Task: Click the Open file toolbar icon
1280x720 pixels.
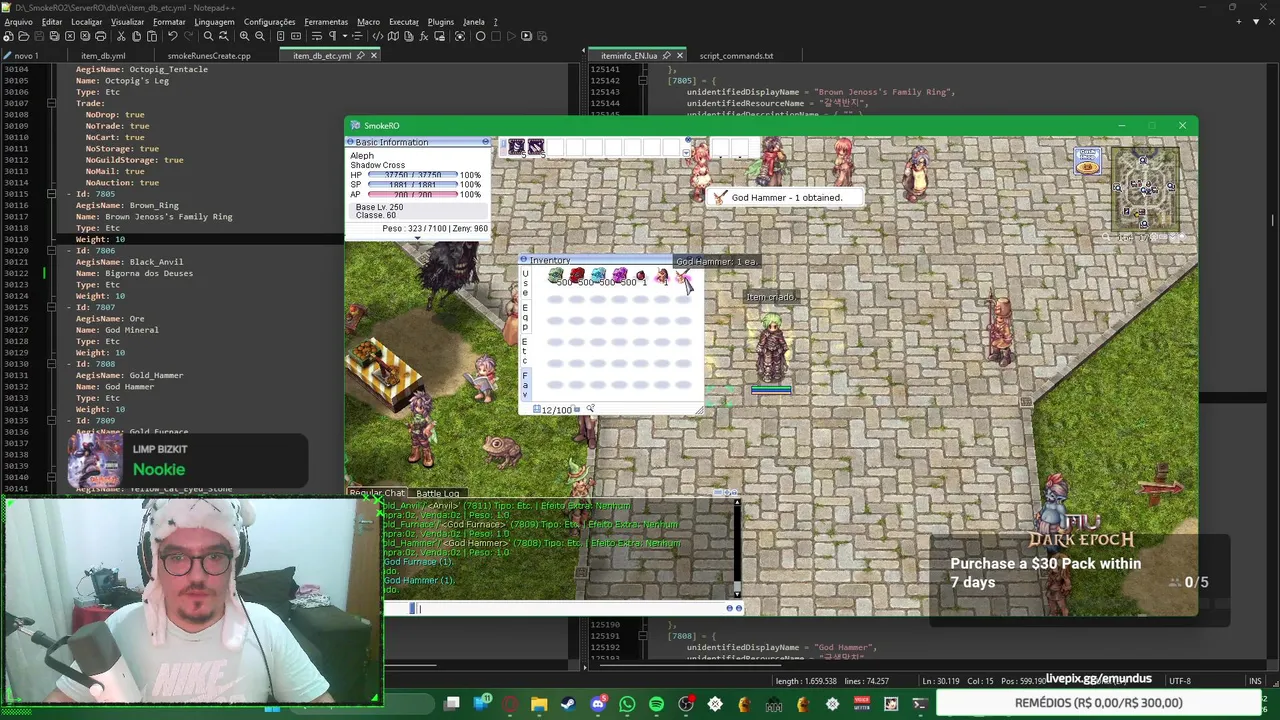Action: pyautogui.click(x=23, y=36)
